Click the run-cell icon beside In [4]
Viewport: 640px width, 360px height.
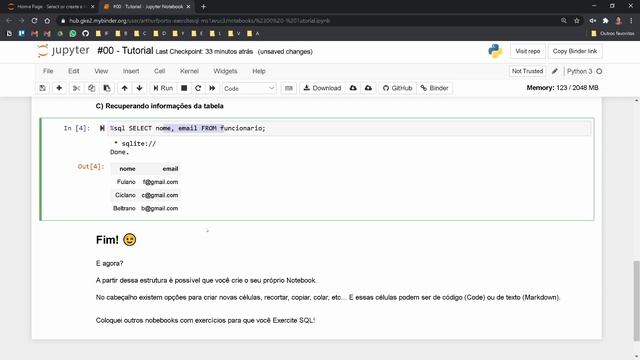tap(102, 128)
